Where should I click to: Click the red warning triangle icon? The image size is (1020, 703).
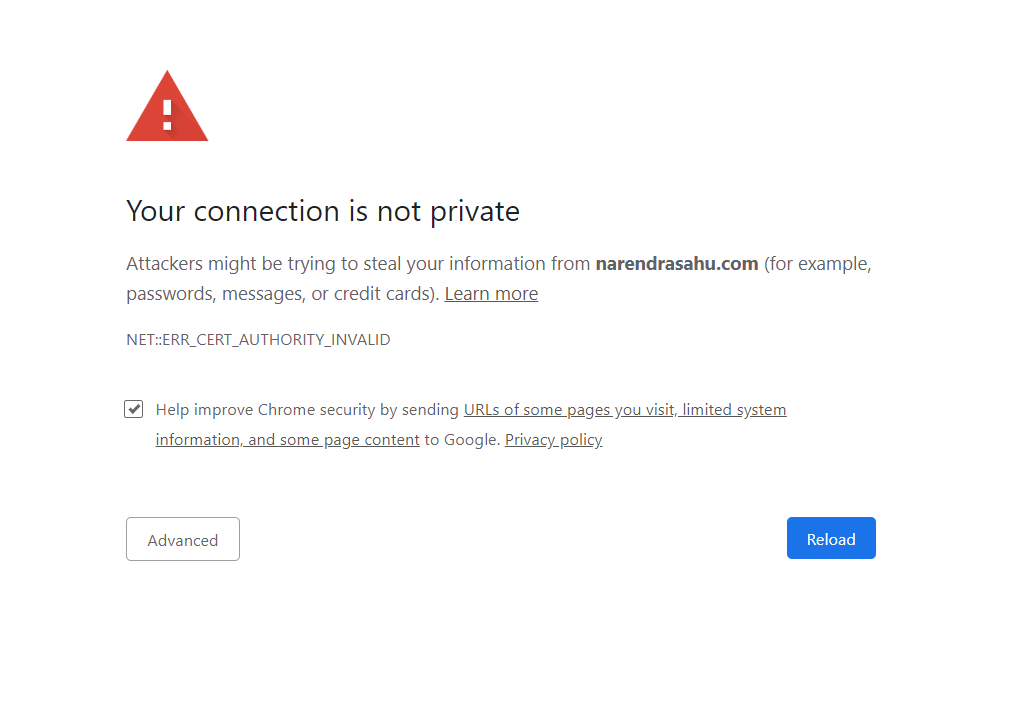pyautogui.click(x=166, y=110)
